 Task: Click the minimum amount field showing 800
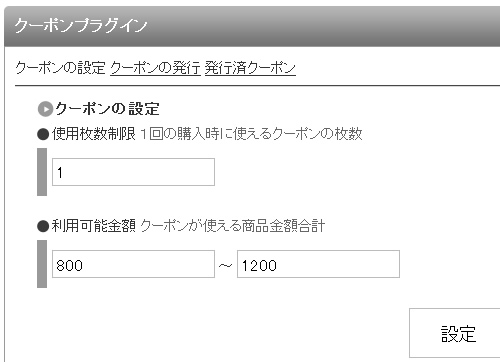tap(133, 264)
